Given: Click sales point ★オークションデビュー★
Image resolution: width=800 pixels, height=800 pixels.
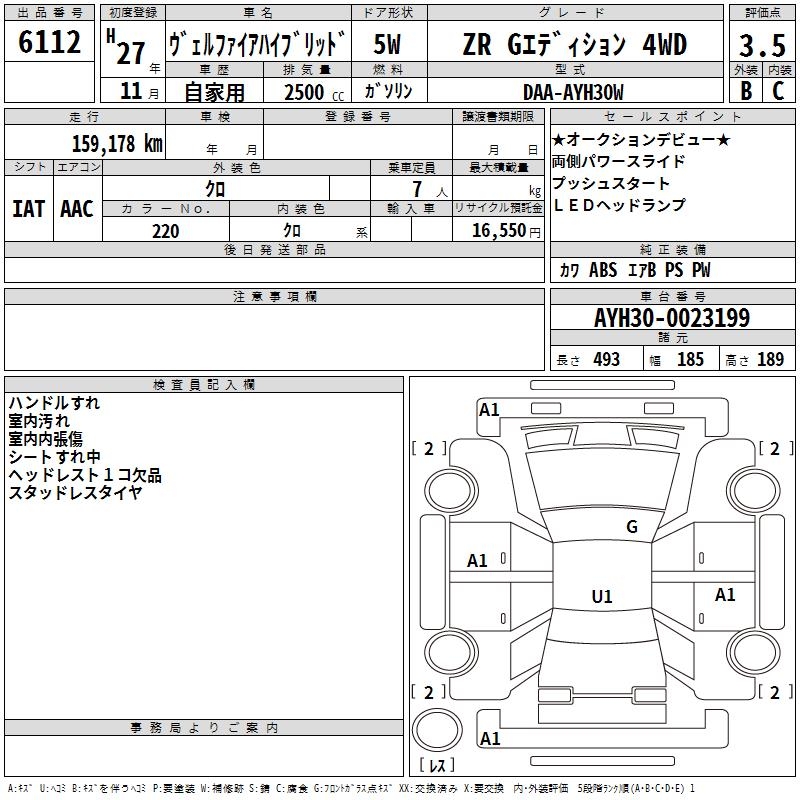Looking at the screenshot, I should [x=641, y=139].
